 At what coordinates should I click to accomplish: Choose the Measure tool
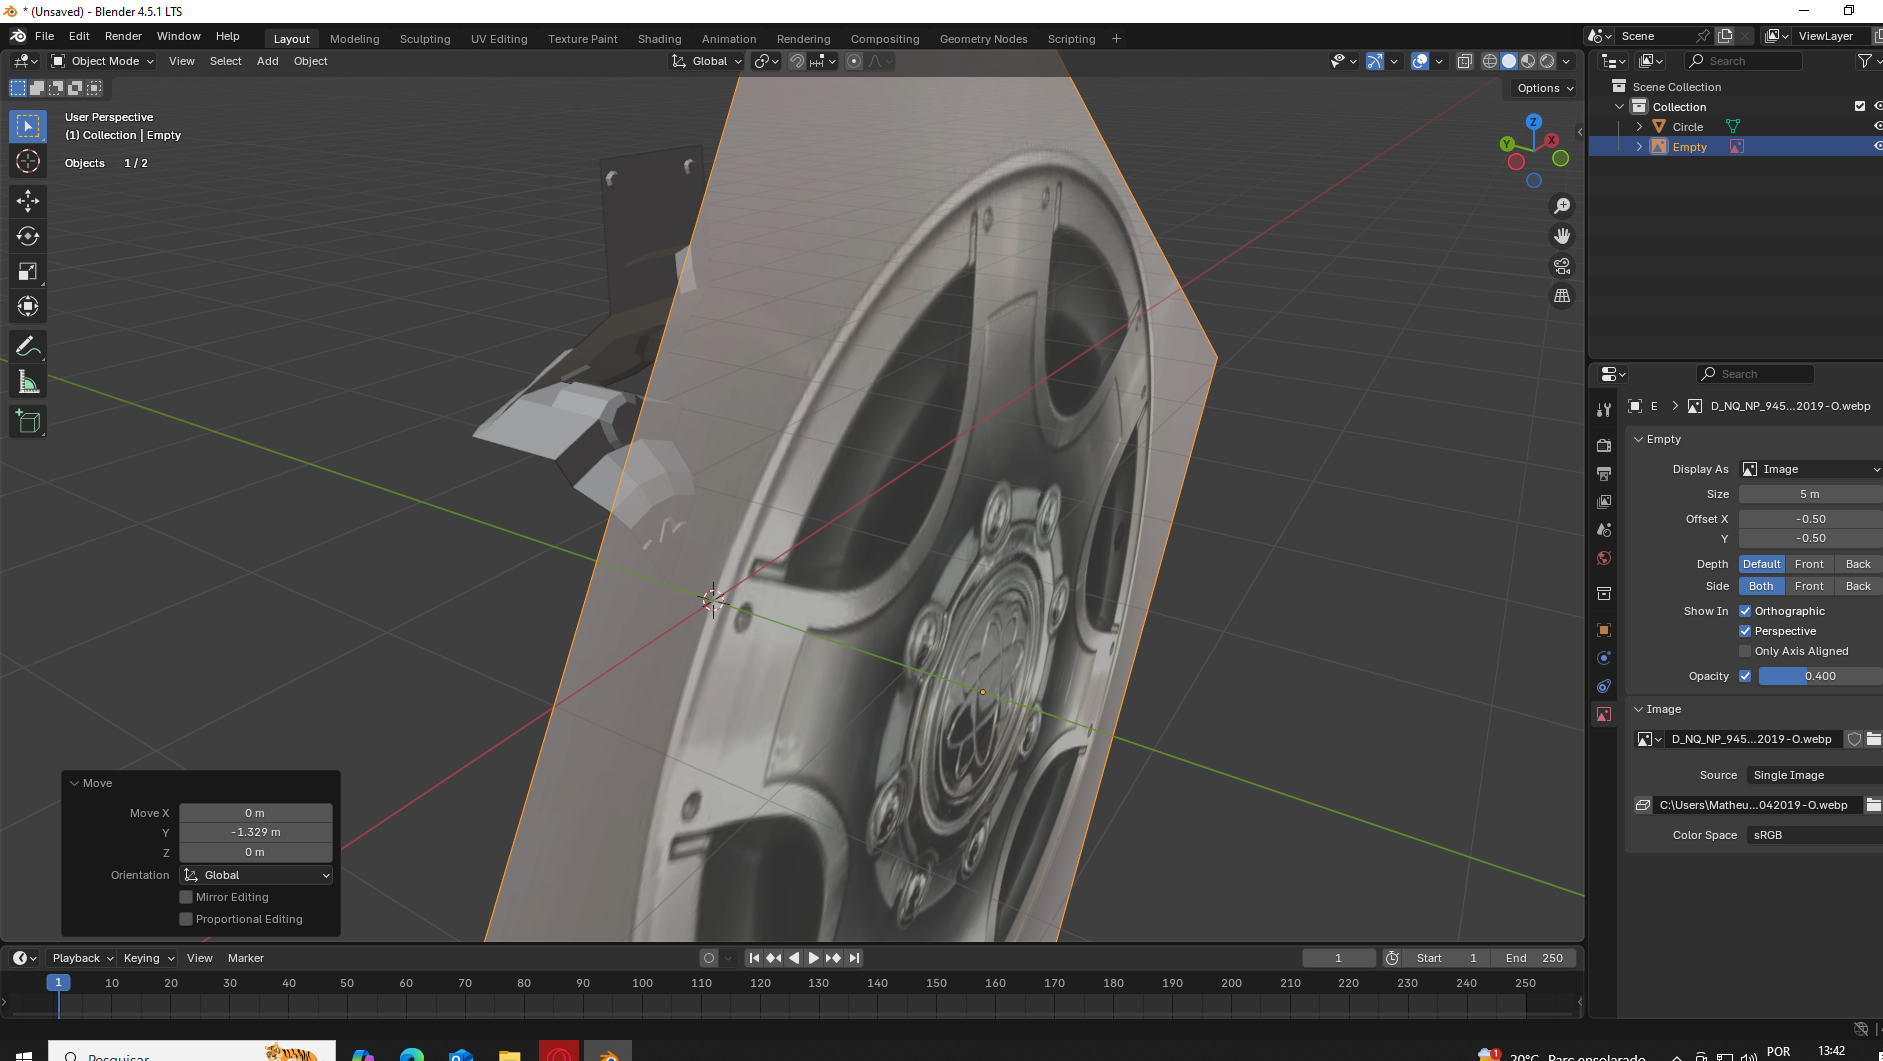(x=28, y=382)
